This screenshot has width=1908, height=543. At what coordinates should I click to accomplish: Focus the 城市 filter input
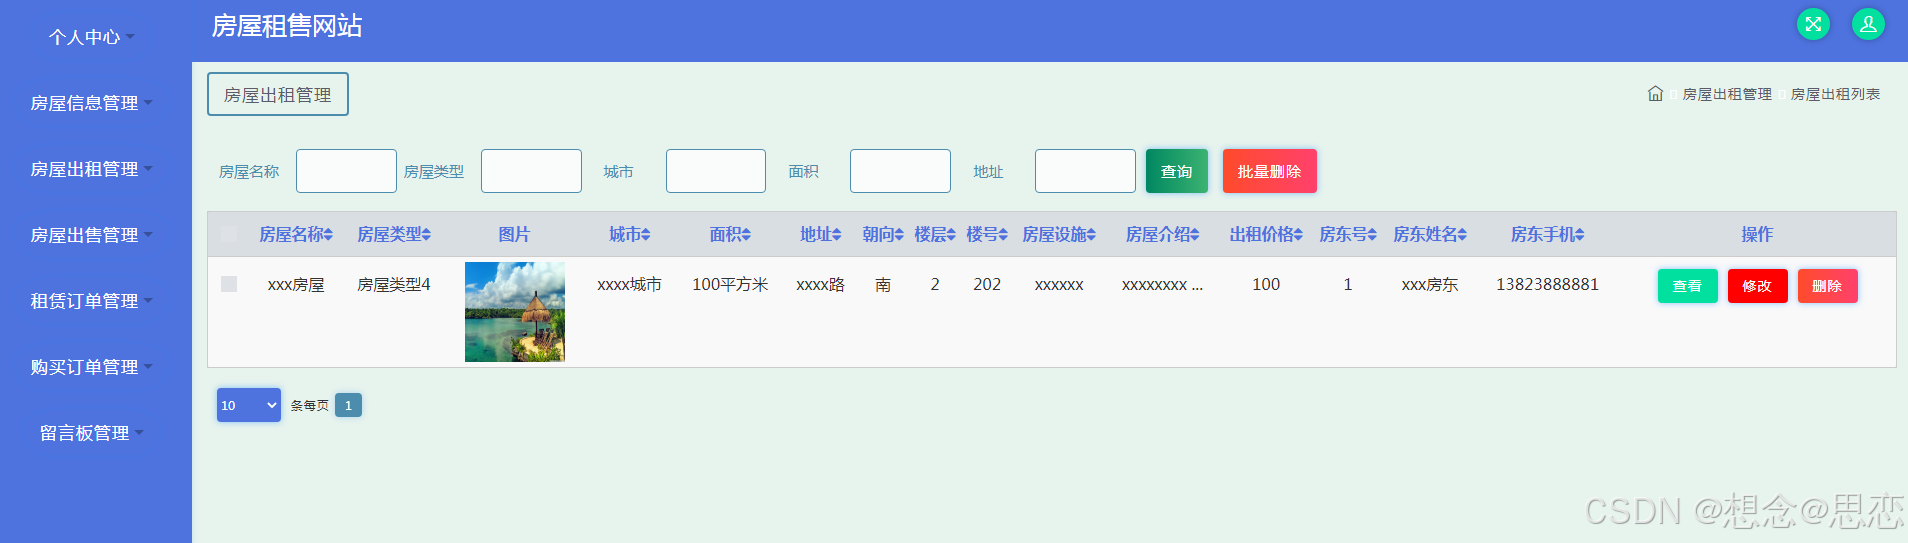tap(716, 171)
